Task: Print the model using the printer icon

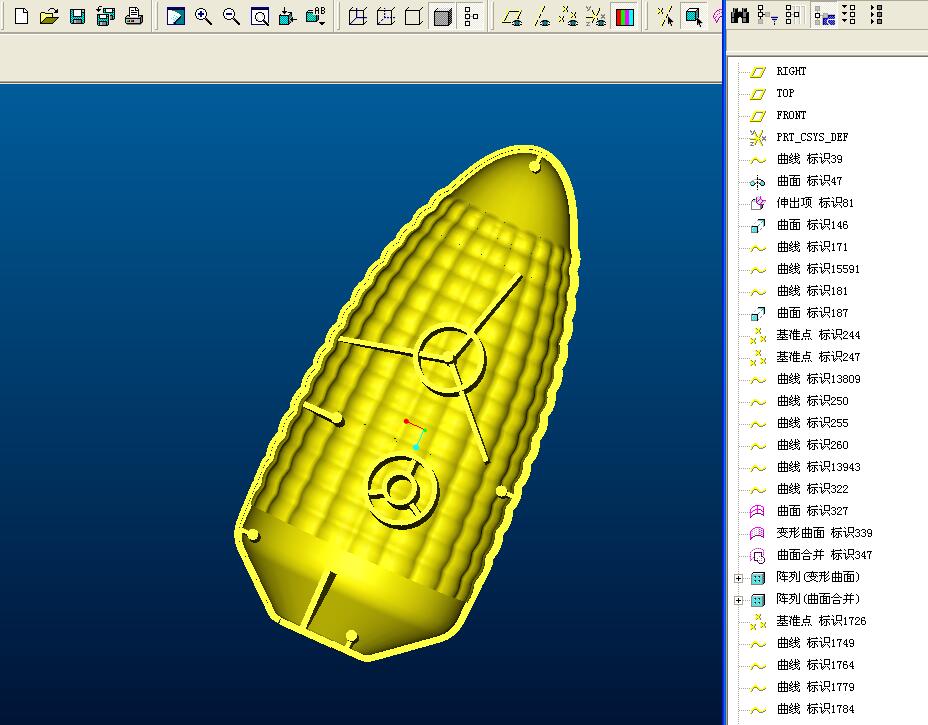Action: click(x=134, y=16)
